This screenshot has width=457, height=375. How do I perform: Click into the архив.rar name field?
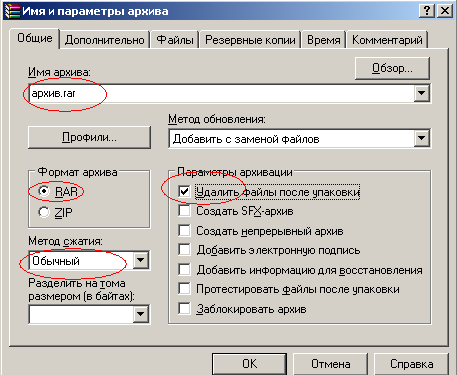(x=221, y=93)
